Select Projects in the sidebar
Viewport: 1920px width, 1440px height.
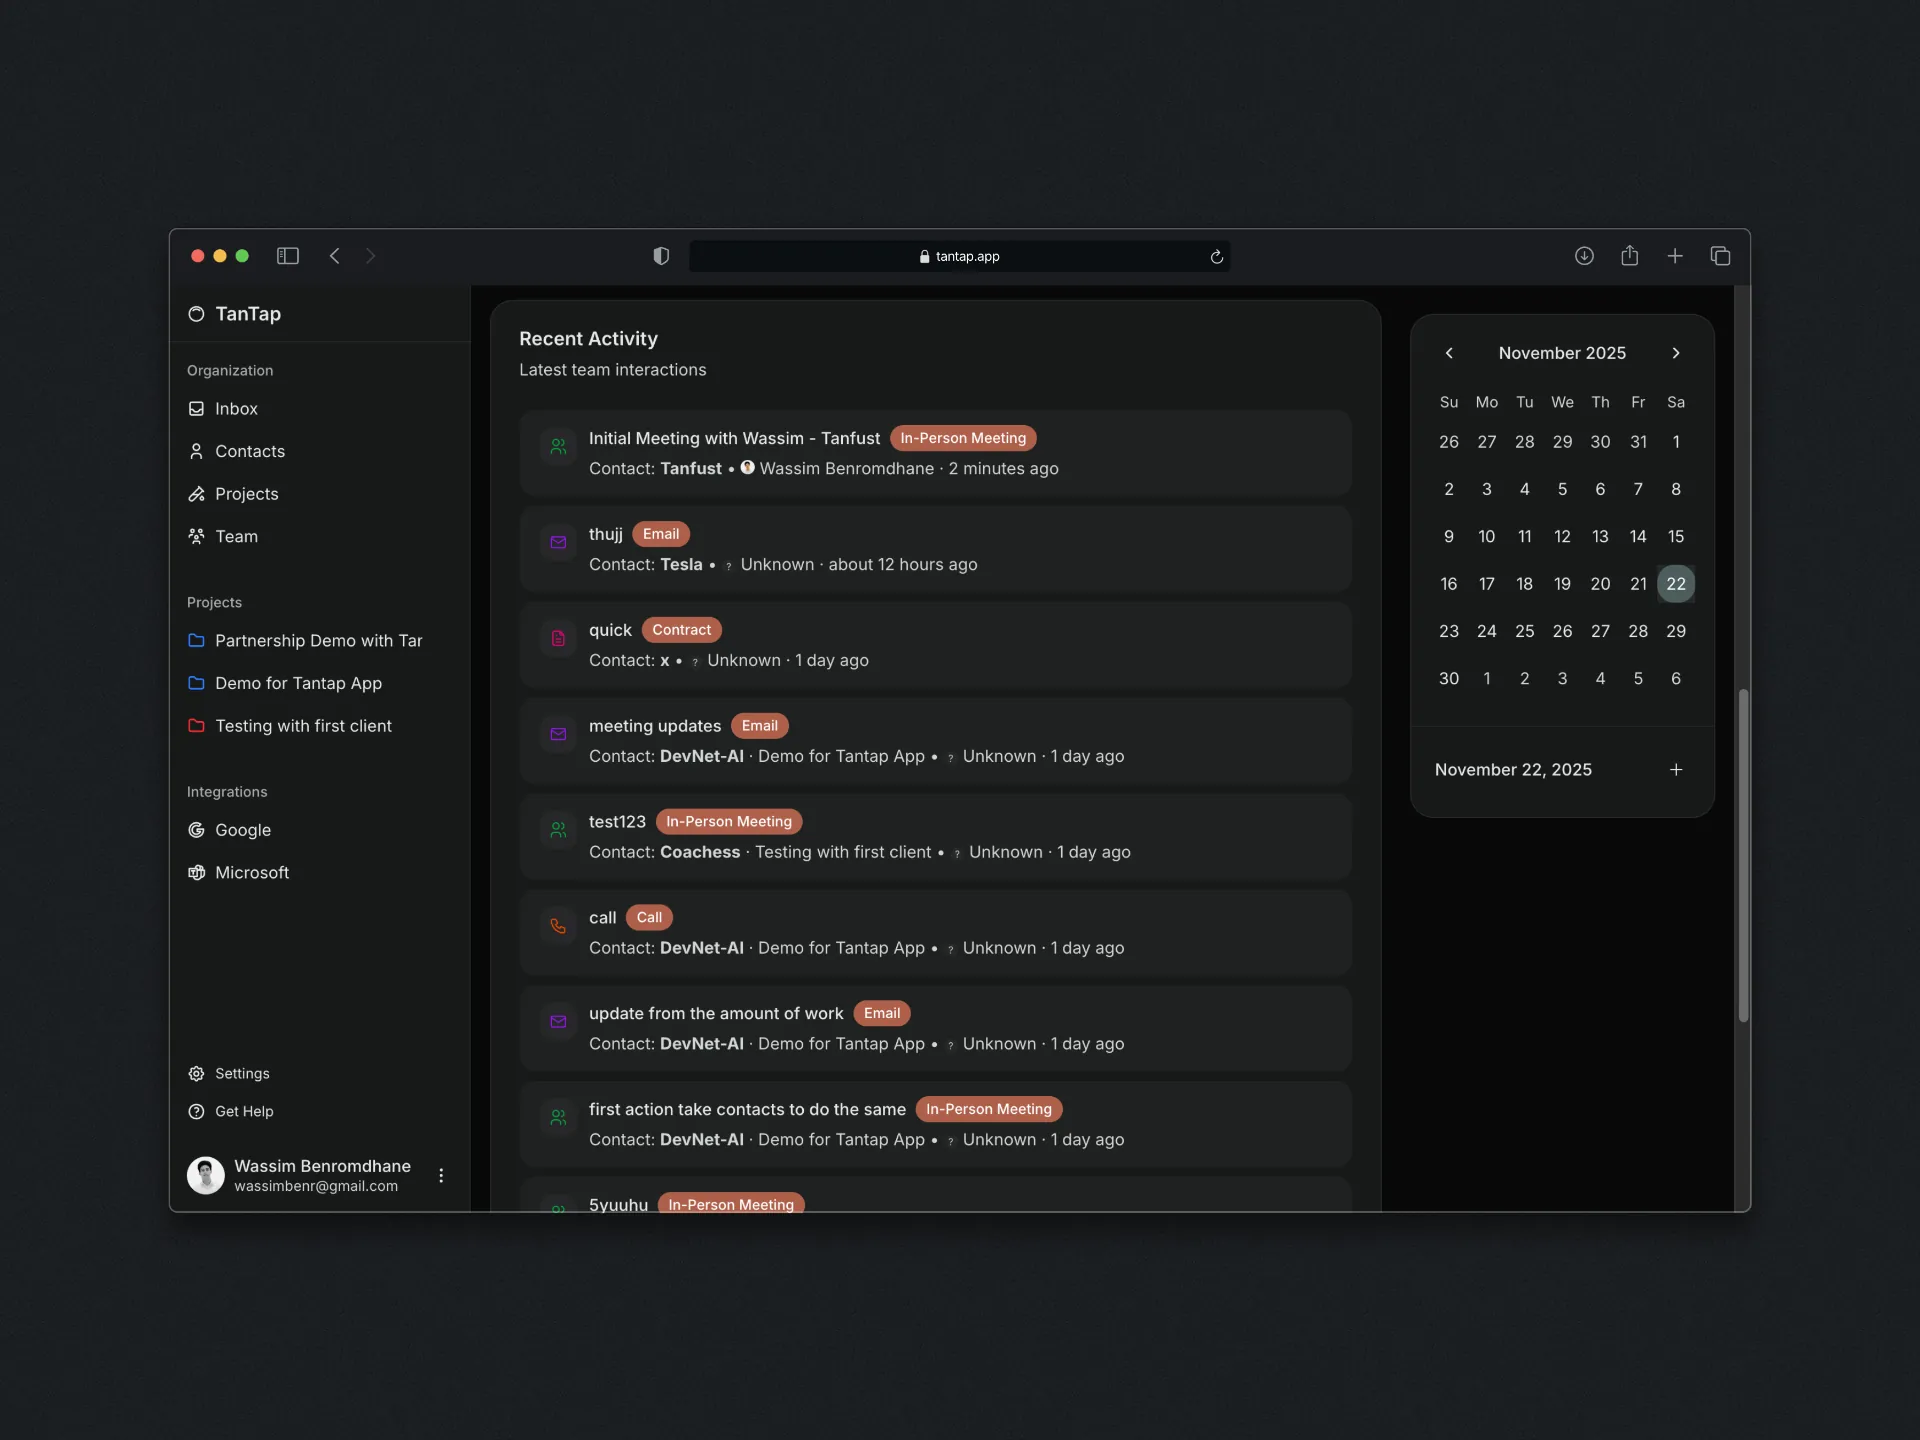tap(196, 494)
